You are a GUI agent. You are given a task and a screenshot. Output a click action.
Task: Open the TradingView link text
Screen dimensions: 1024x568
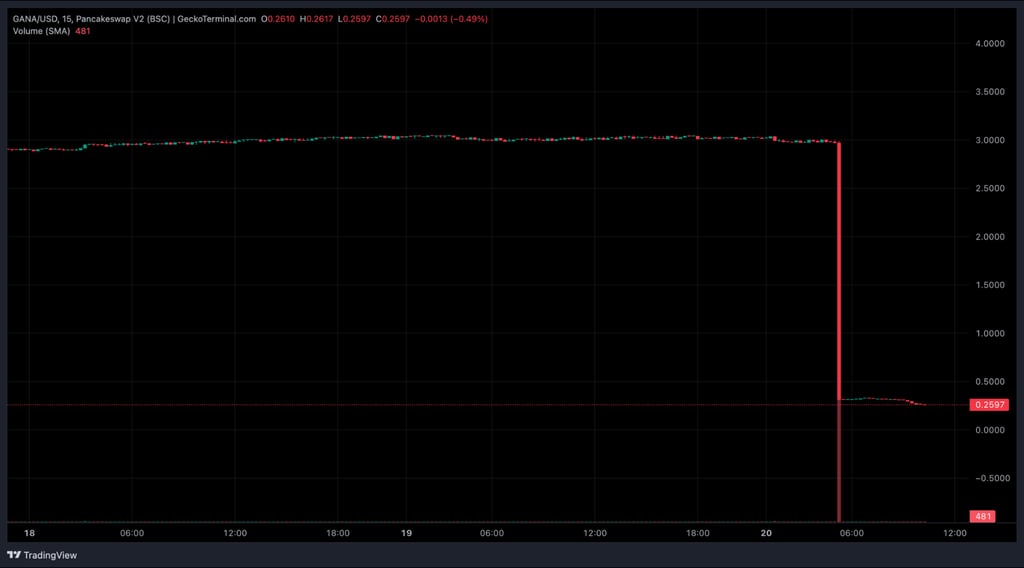[x=50, y=555]
